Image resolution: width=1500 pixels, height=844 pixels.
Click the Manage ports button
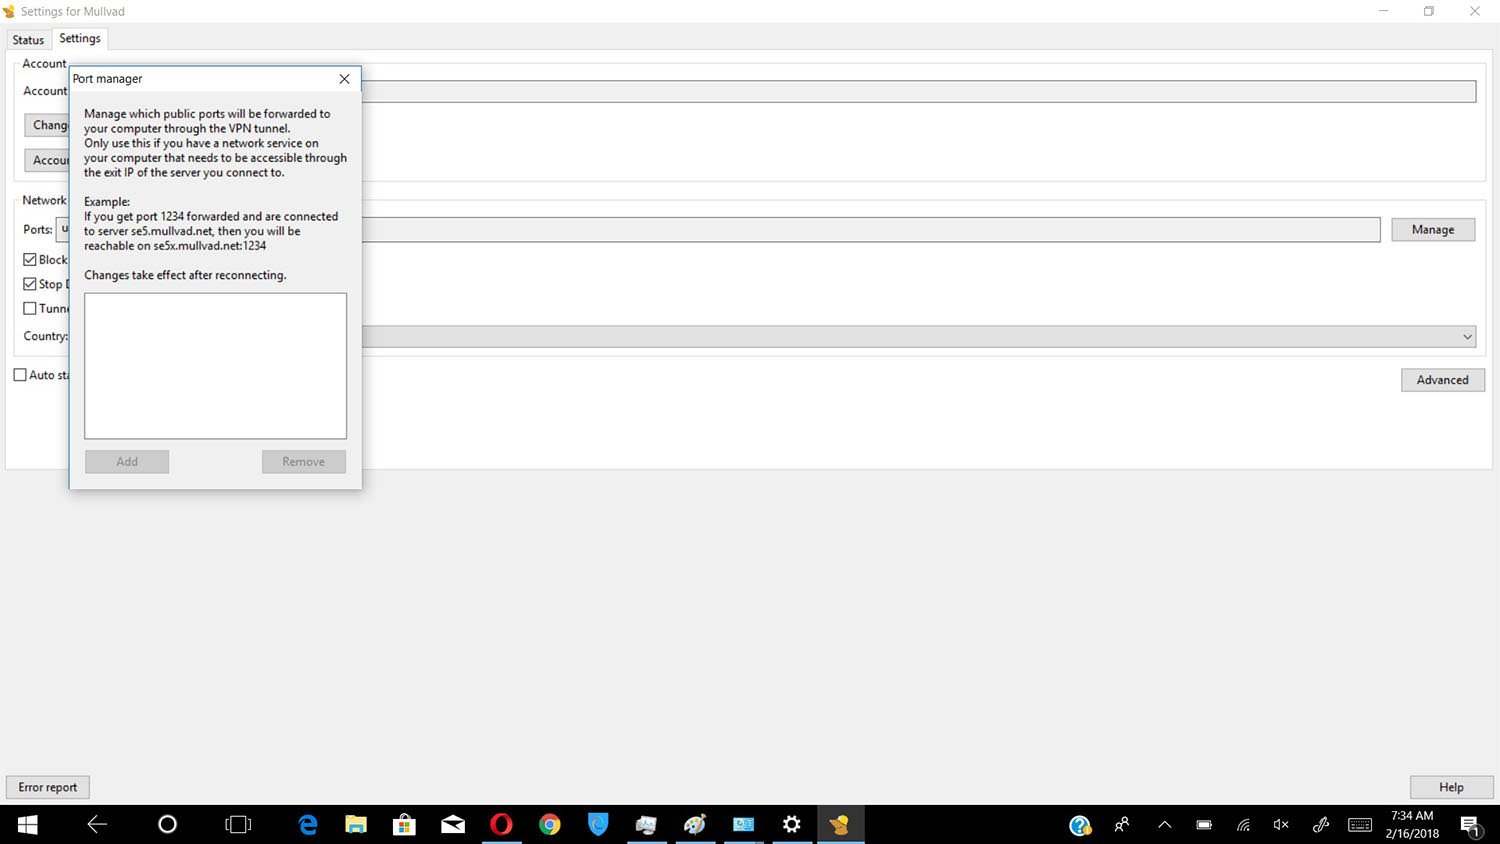click(x=1433, y=230)
